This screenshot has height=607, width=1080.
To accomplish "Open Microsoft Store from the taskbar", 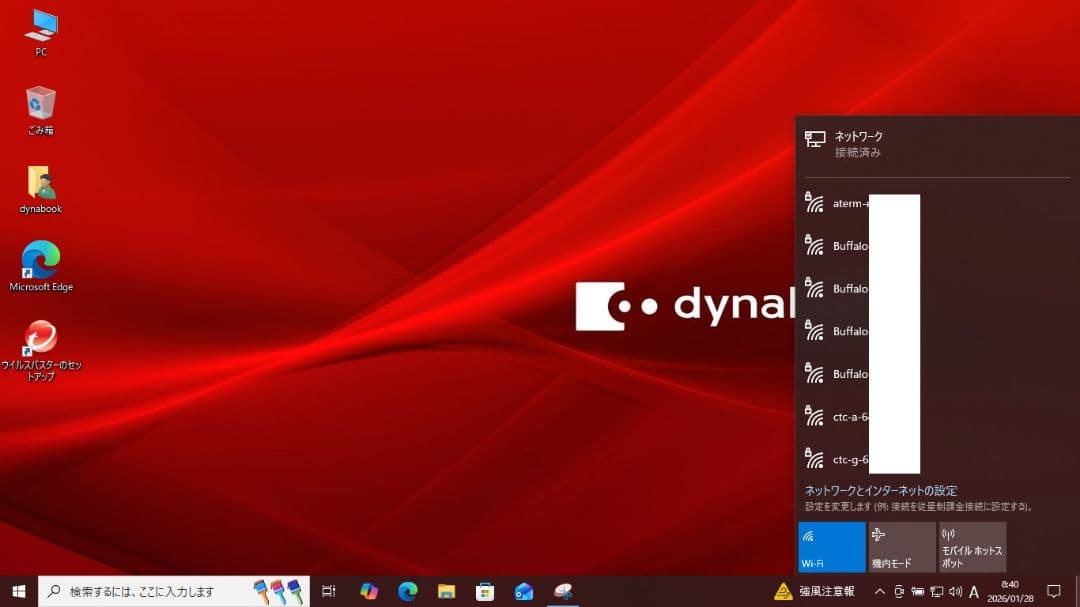I will (483, 591).
